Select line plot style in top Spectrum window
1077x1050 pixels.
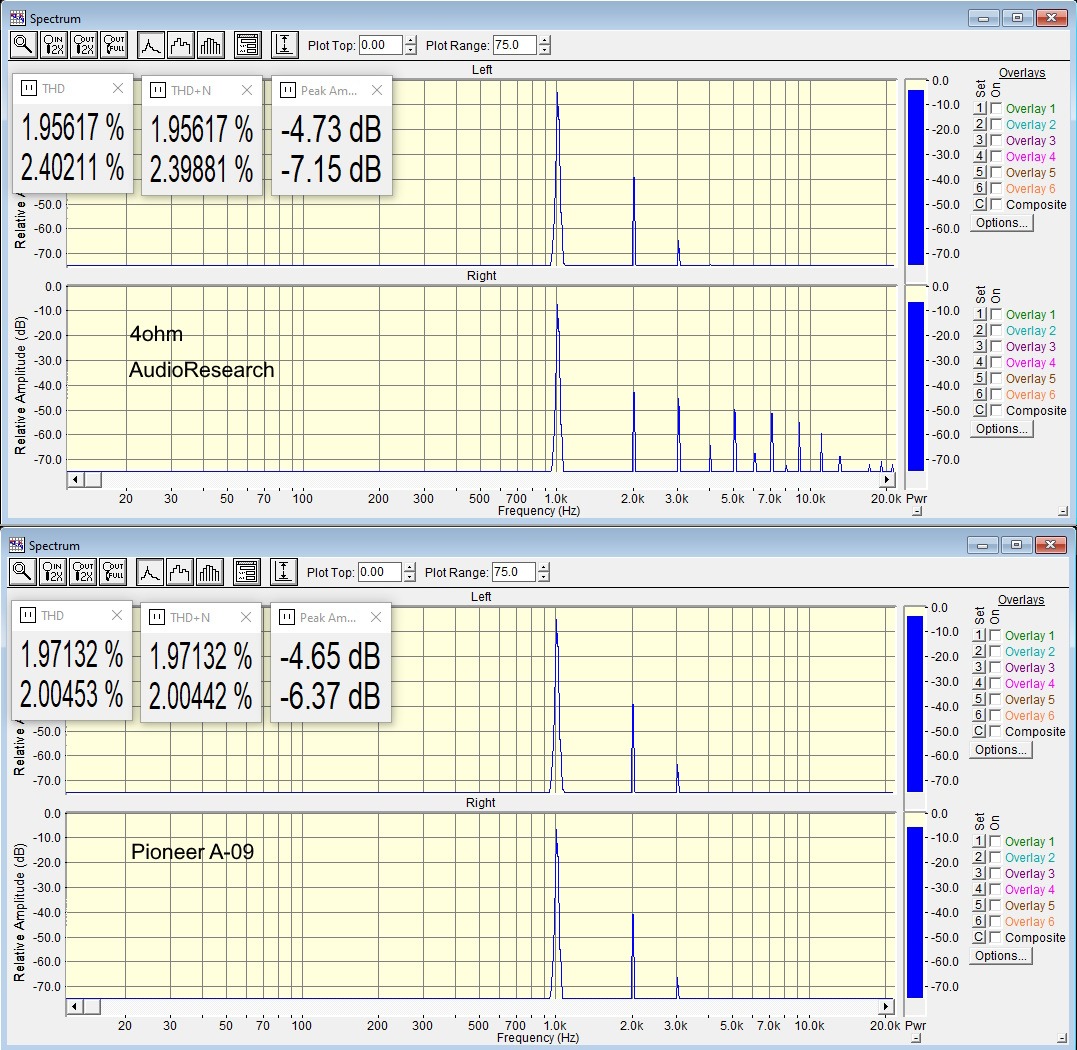click(150, 45)
